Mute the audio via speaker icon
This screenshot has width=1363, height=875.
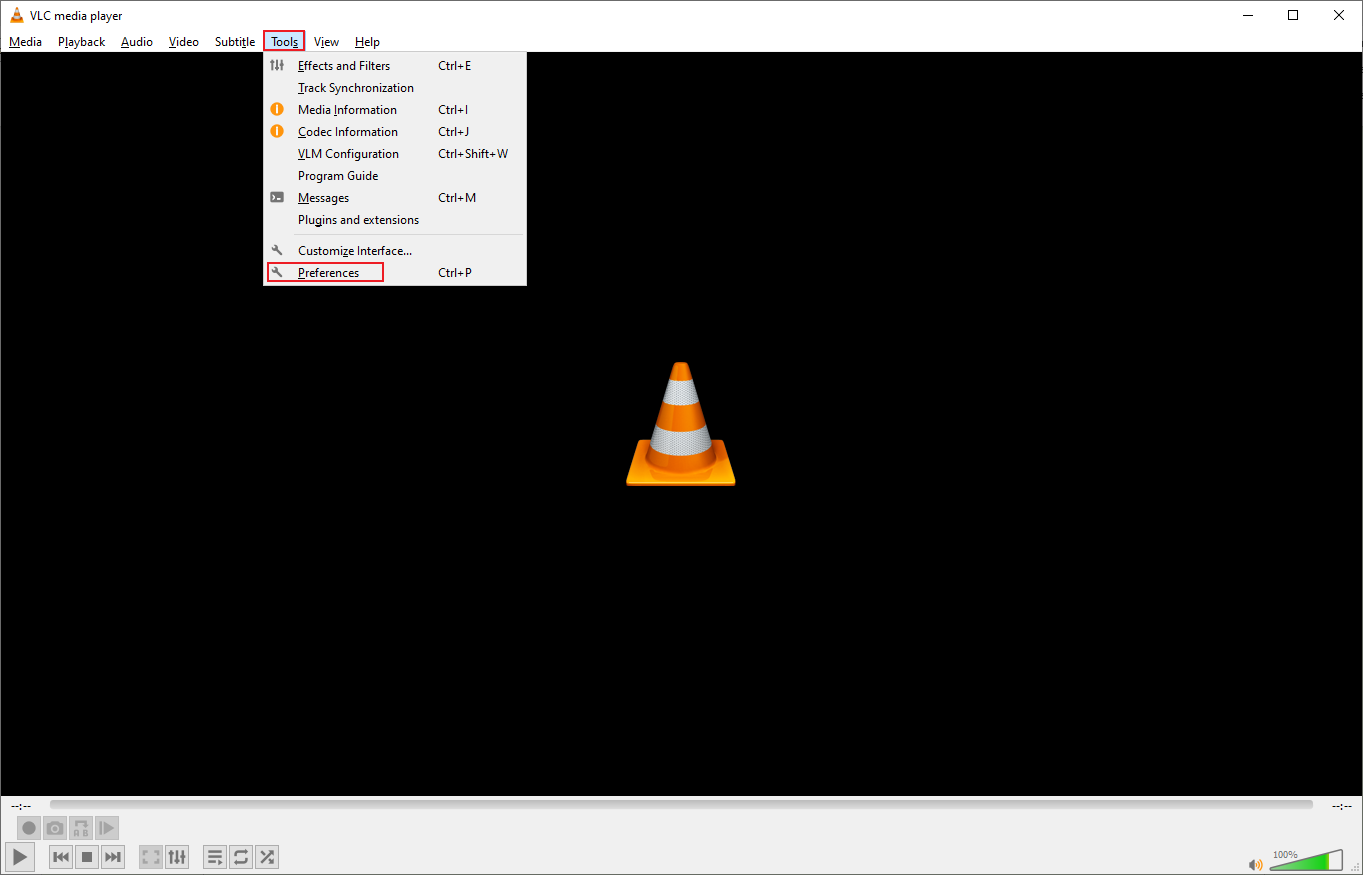click(1256, 863)
